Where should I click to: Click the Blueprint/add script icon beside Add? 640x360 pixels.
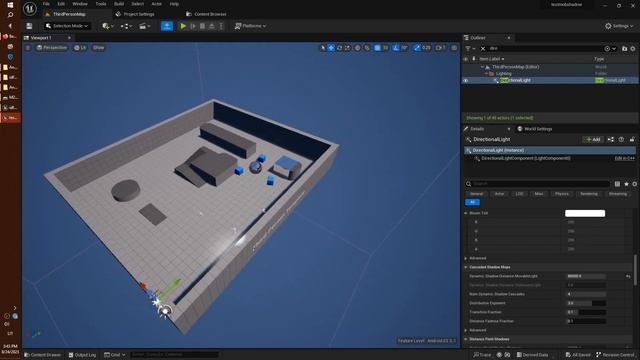611,140
